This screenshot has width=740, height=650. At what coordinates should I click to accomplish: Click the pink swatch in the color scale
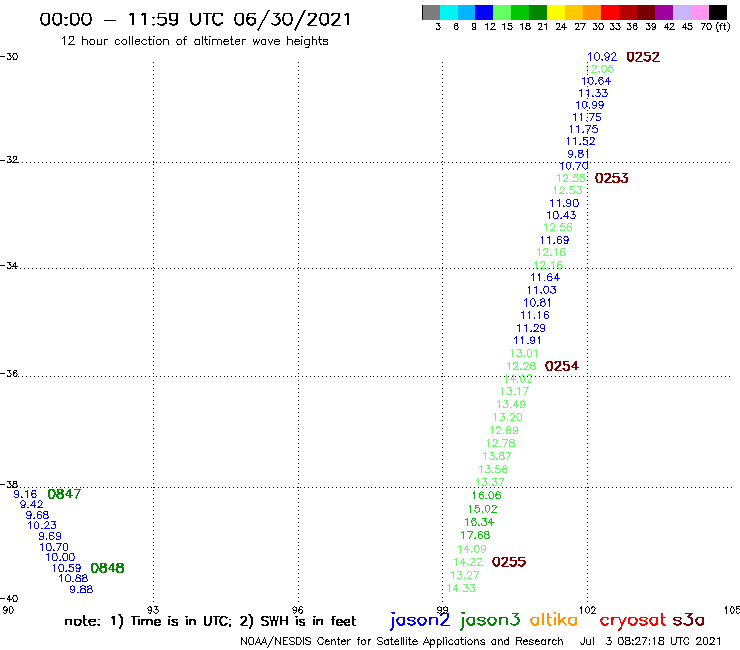(x=699, y=12)
